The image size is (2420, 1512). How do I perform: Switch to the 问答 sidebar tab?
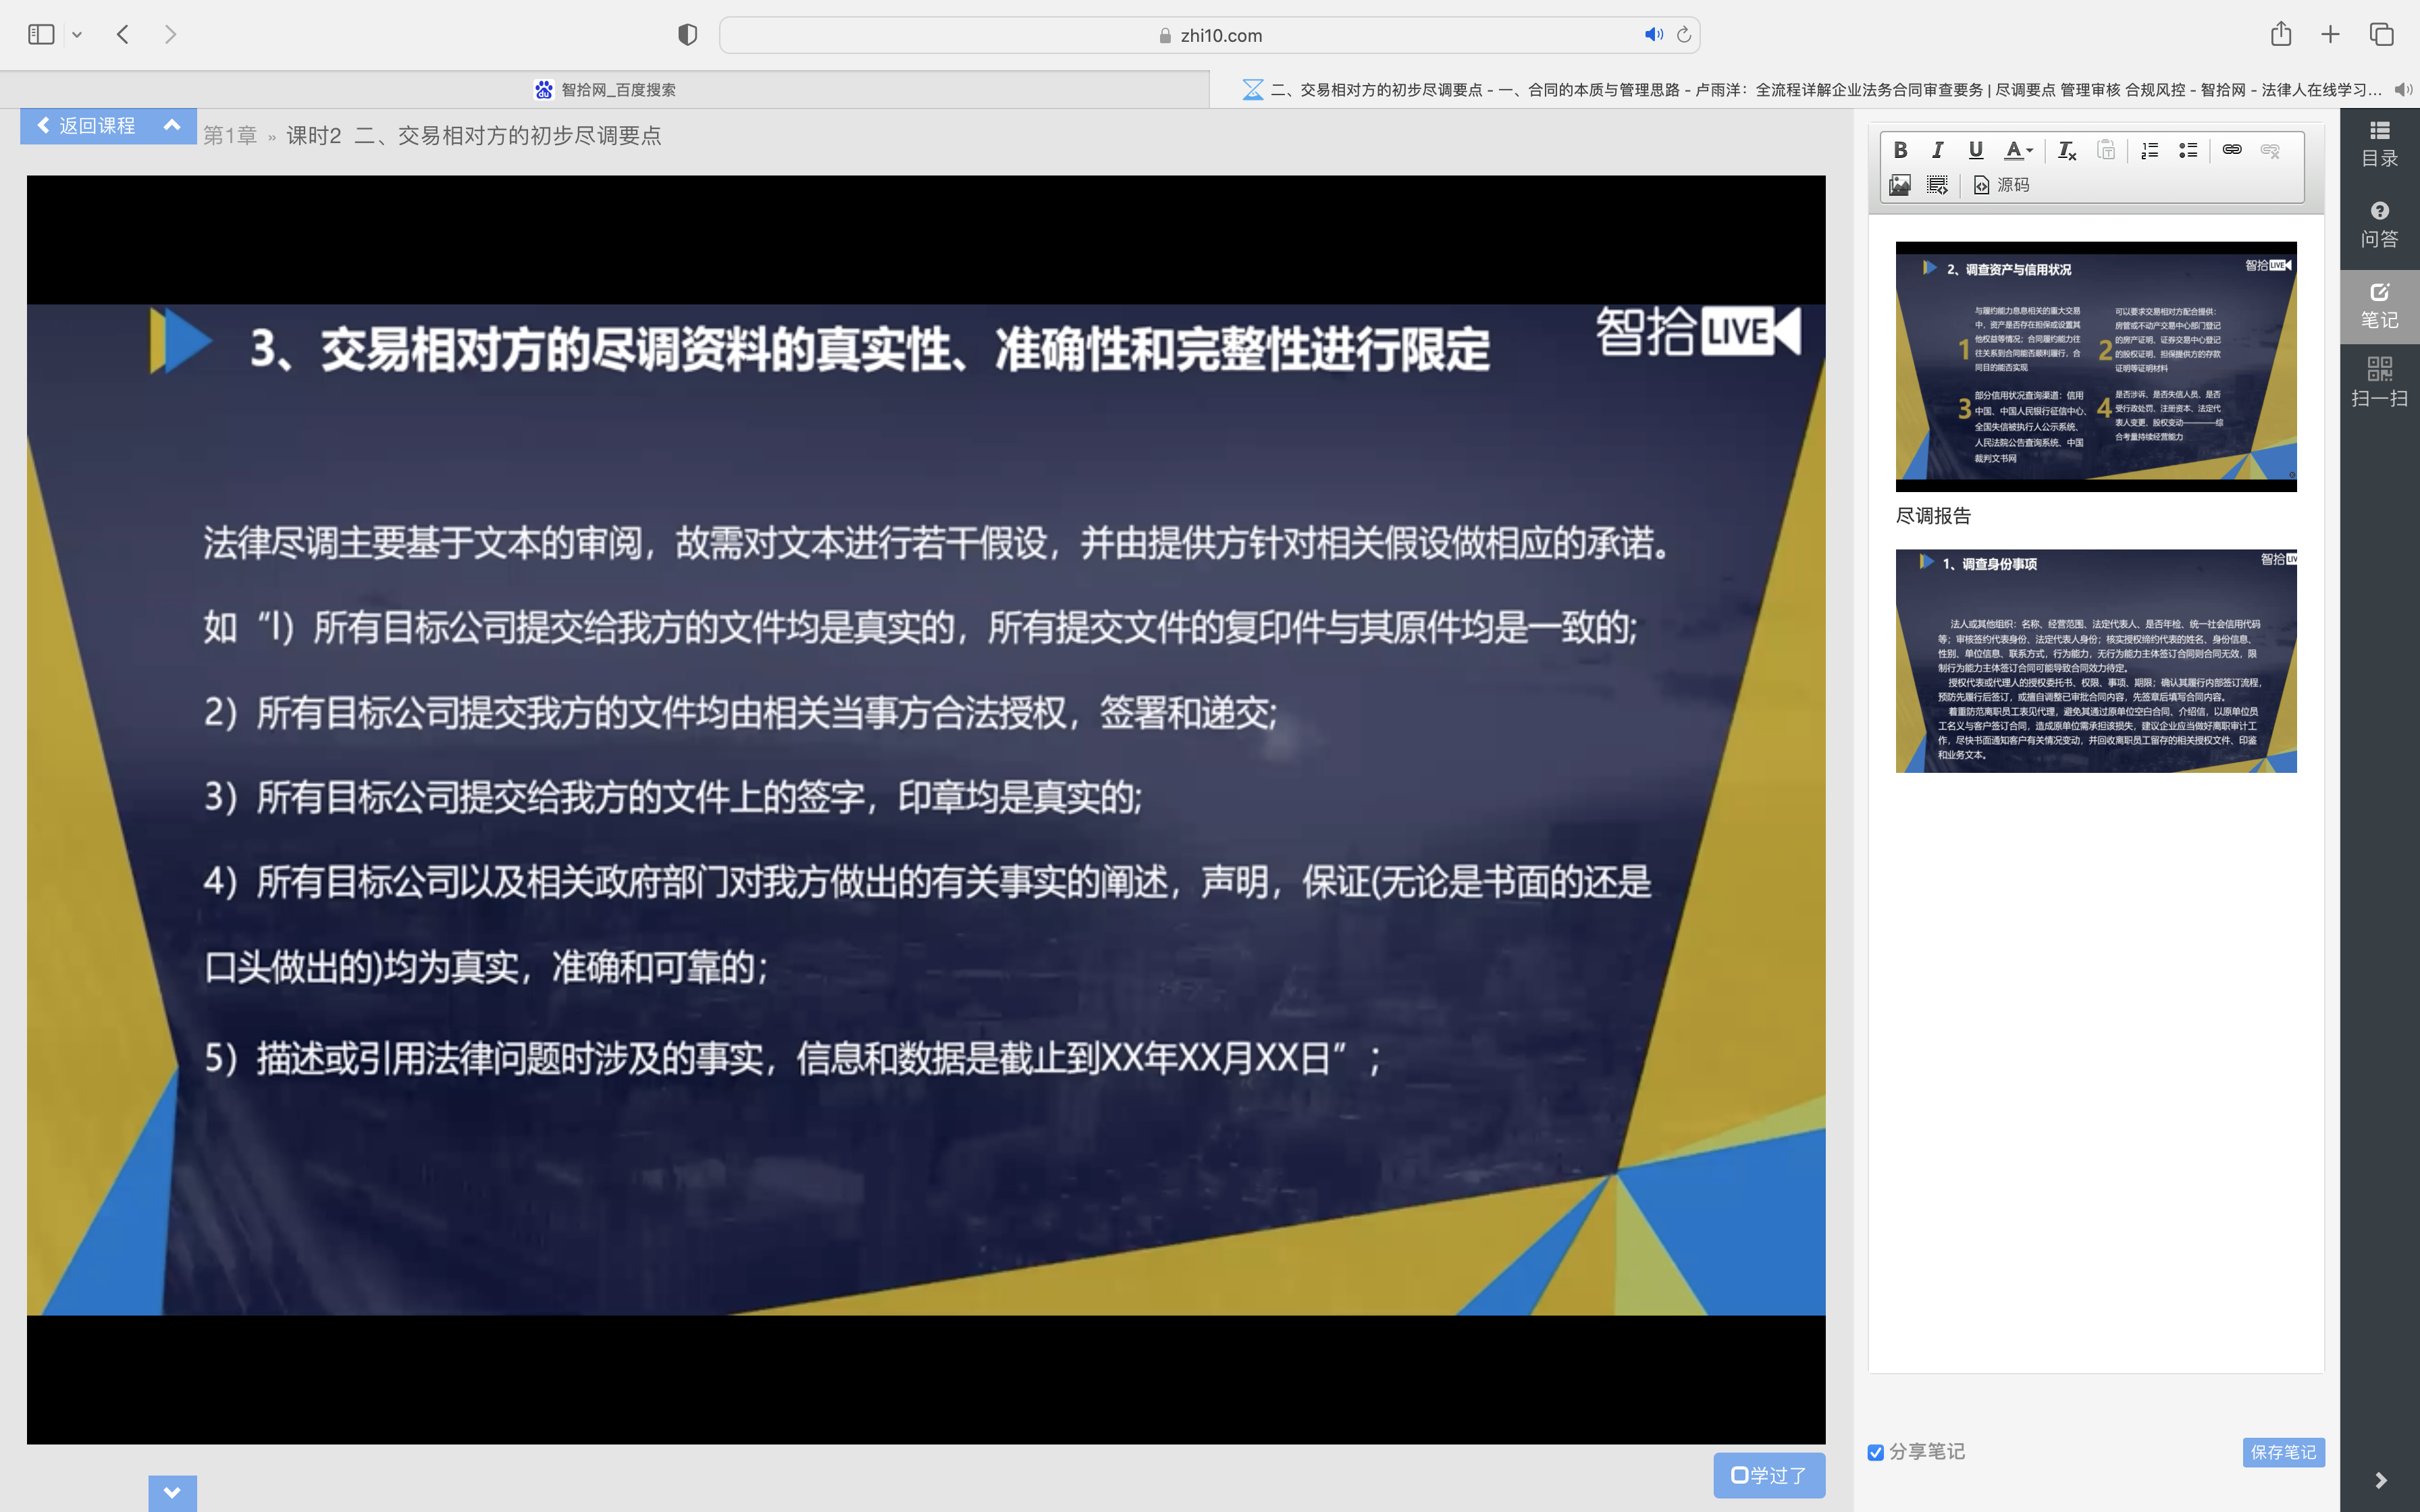click(2379, 224)
